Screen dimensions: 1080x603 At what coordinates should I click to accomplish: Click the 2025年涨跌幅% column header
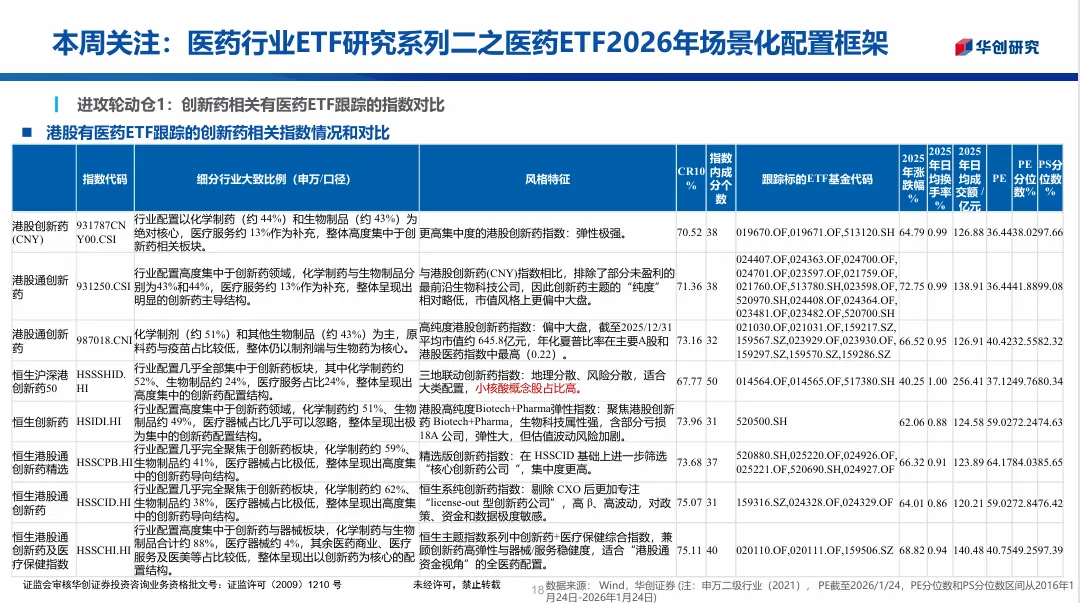pyautogui.click(x=913, y=178)
